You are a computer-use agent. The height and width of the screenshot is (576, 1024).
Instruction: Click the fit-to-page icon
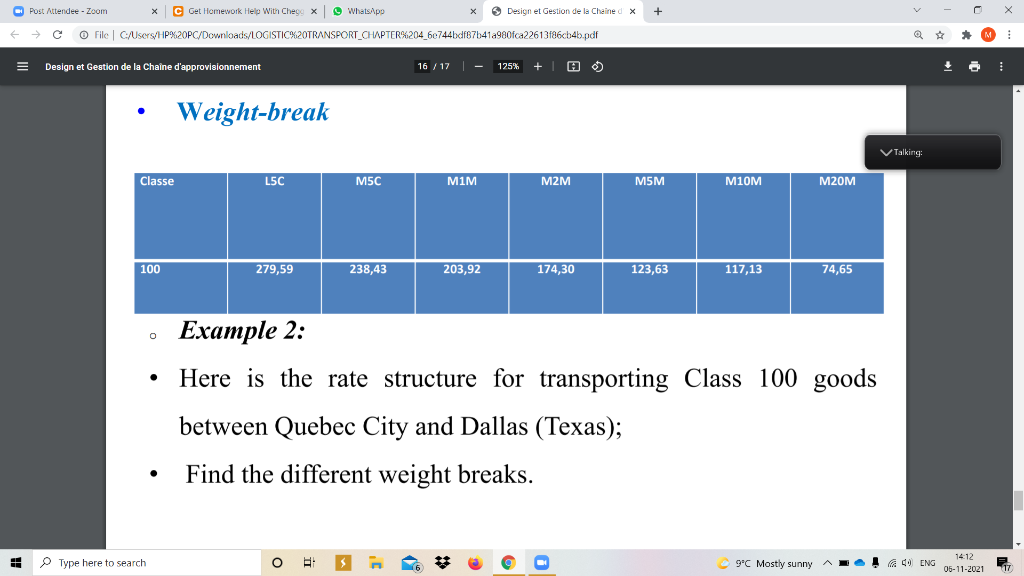point(571,67)
